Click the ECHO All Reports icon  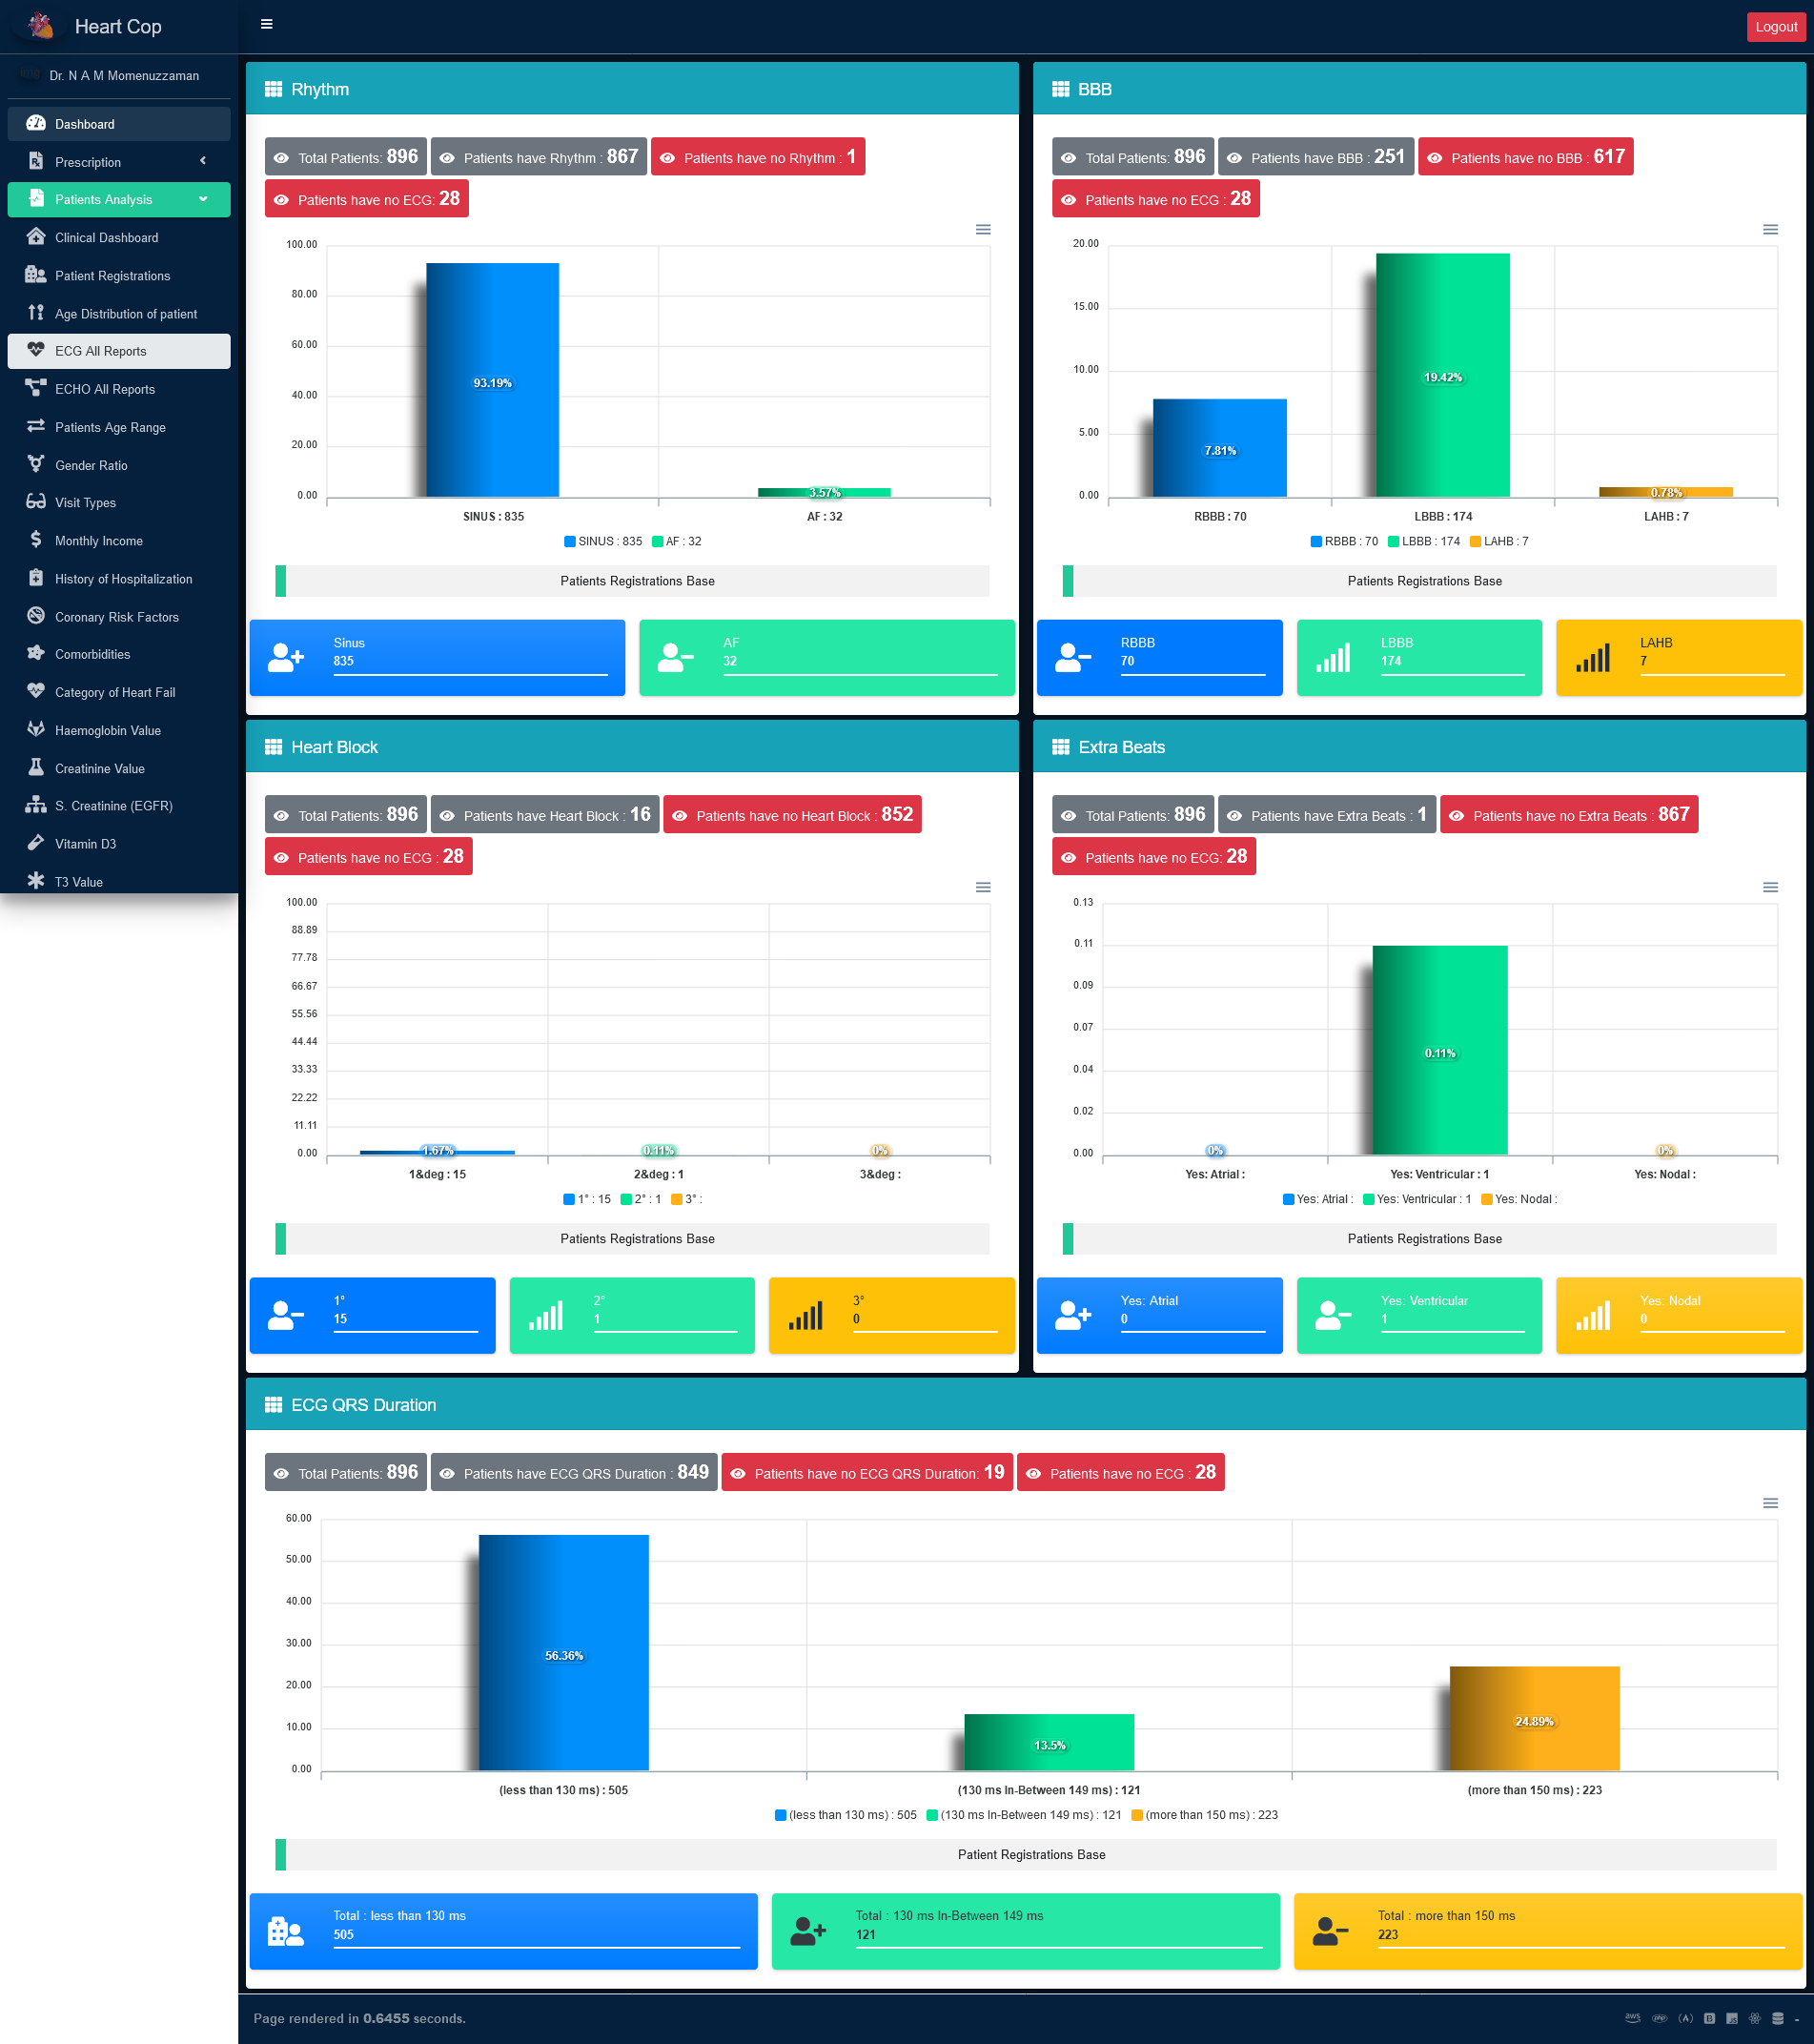36,388
